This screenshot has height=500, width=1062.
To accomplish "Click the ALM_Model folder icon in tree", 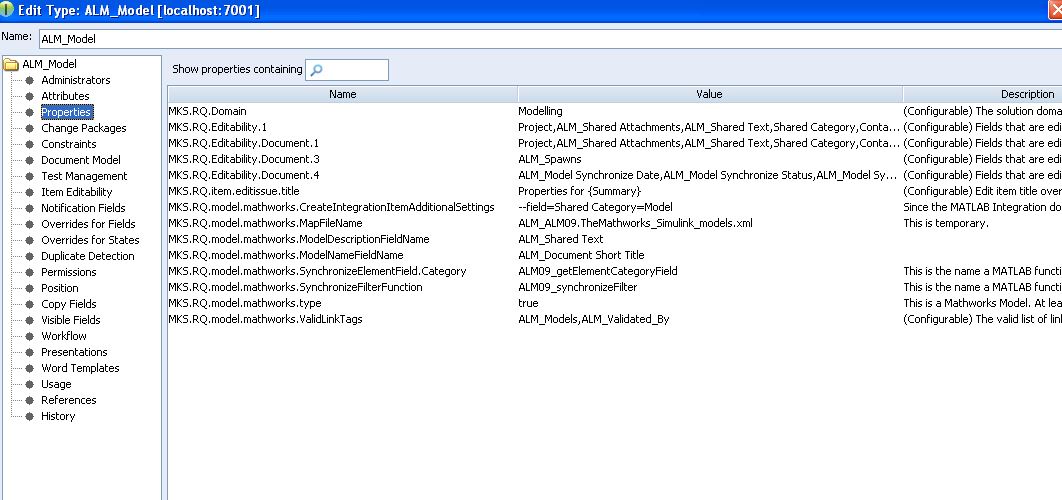I will pyautogui.click(x=11, y=64).
